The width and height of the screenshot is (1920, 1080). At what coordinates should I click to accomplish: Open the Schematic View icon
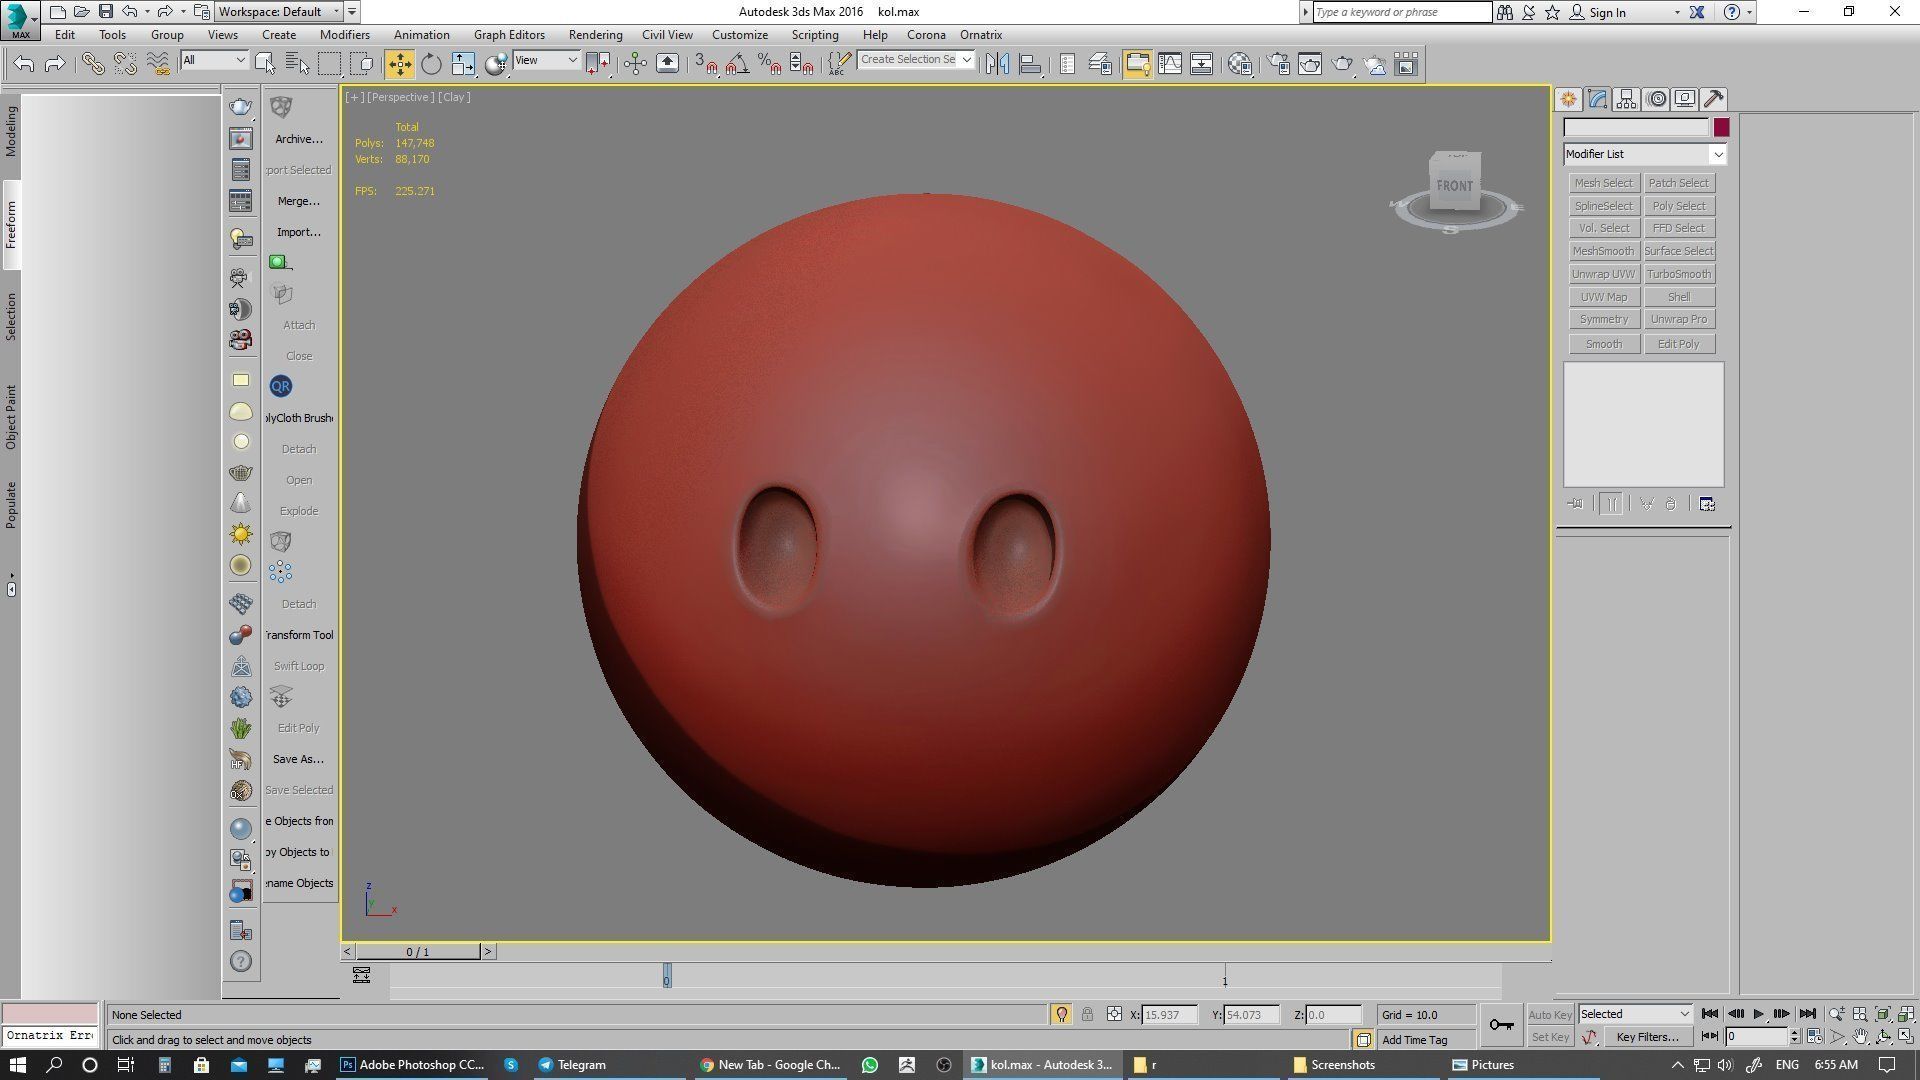click(x=1202, y=64)
